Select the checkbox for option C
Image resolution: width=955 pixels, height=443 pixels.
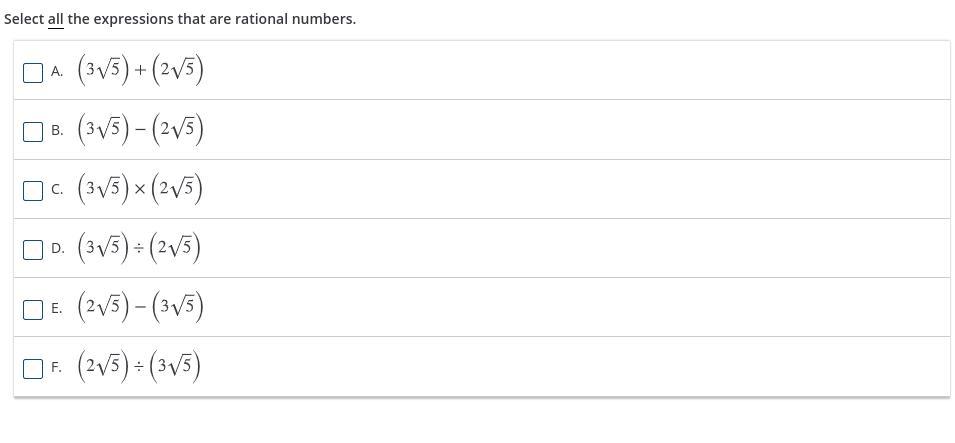click(x=33, y=190)
